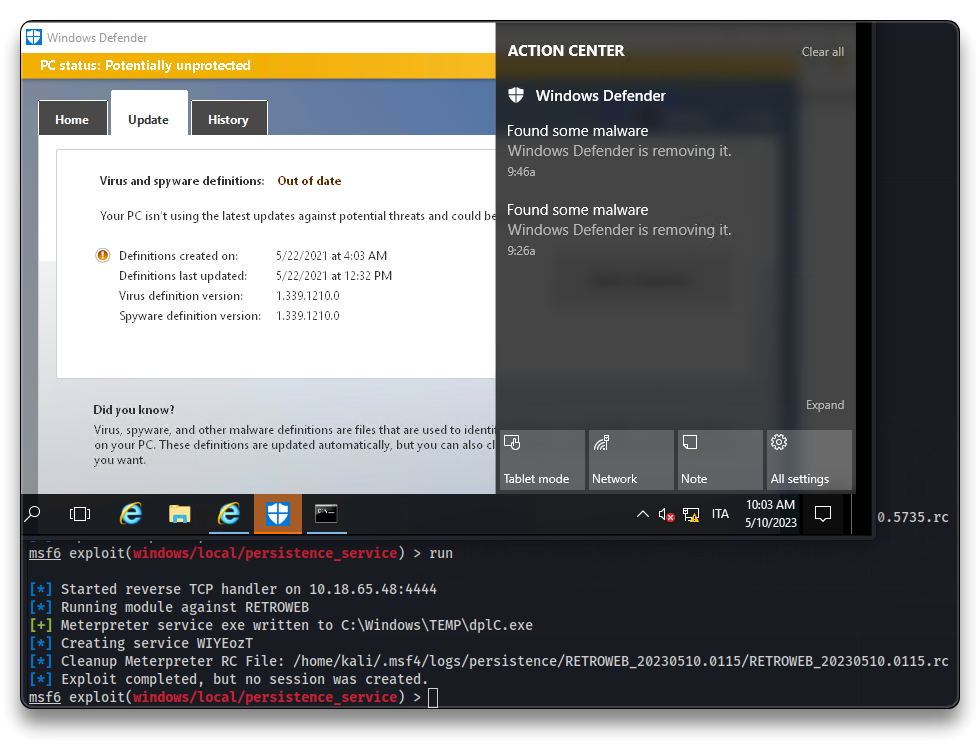980x744 pixels.
Task: Click Windows Defender shield in Action Center
Action: [516, 96]
